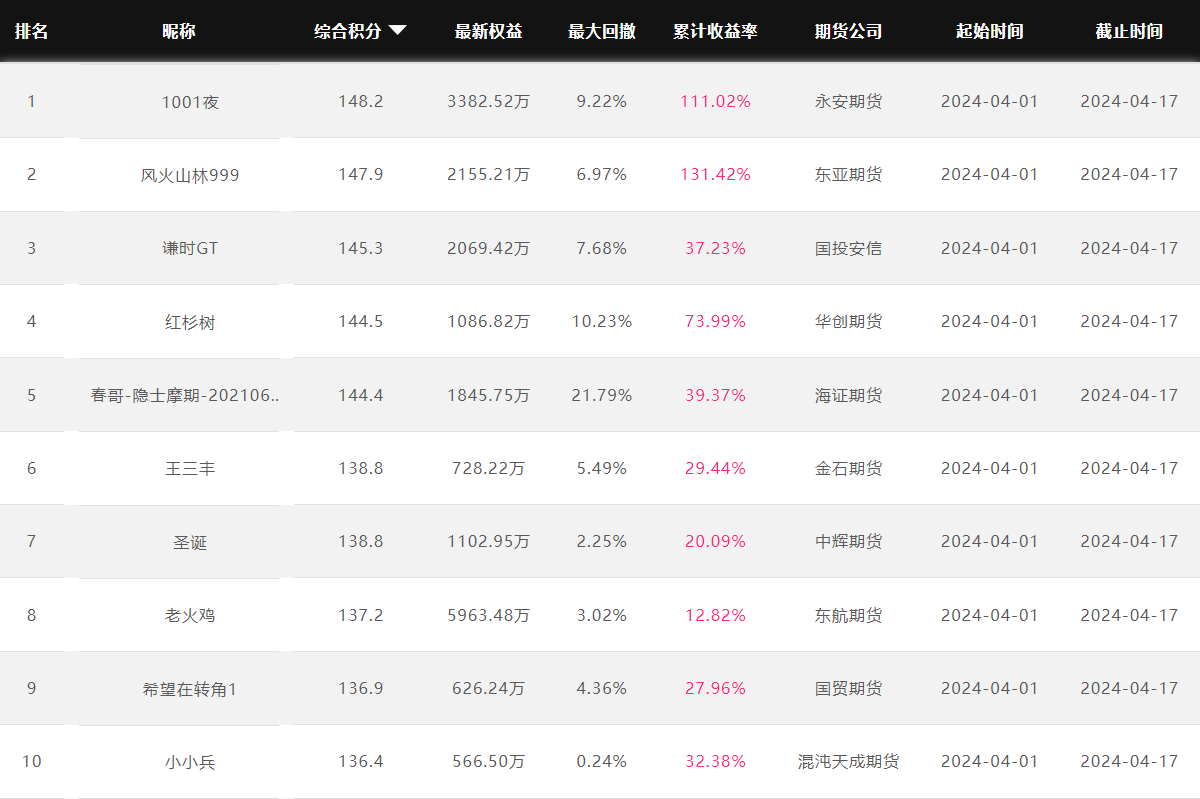
Task: Click the 最大回撤 column header
Action: point(602,31)
